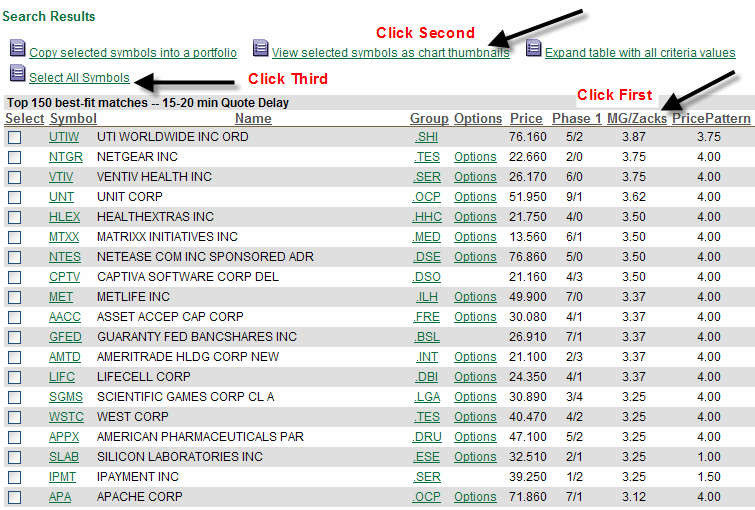Click Expand table with all criteria values

coord(640,52)
